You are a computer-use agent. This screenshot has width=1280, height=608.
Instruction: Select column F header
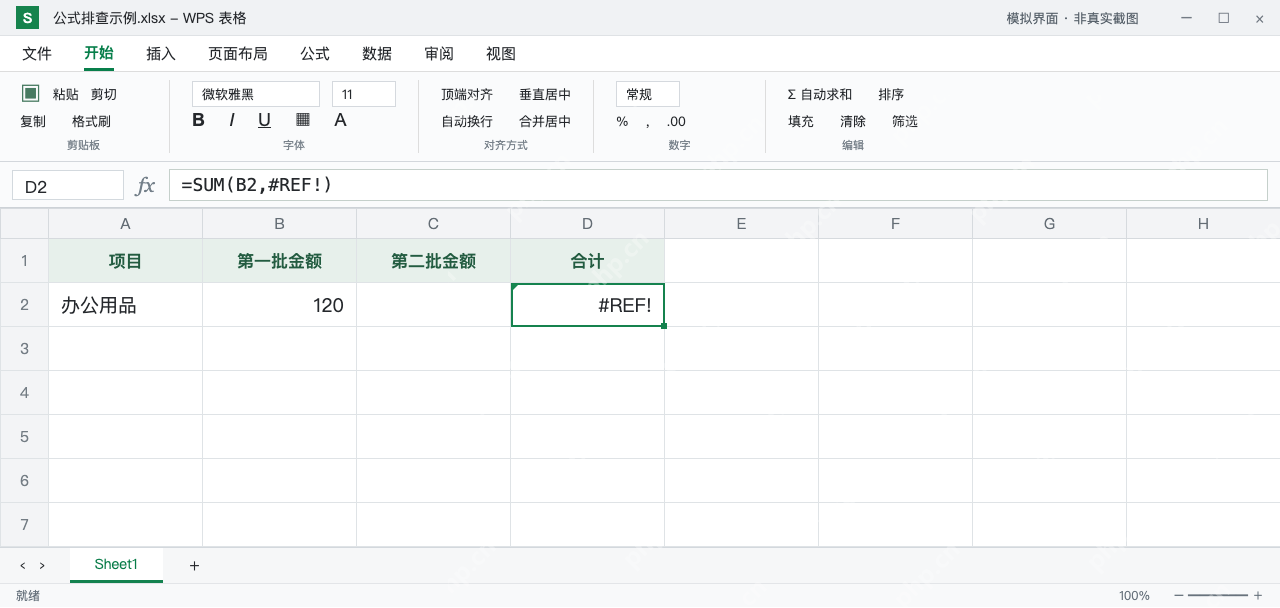[896, 224]
